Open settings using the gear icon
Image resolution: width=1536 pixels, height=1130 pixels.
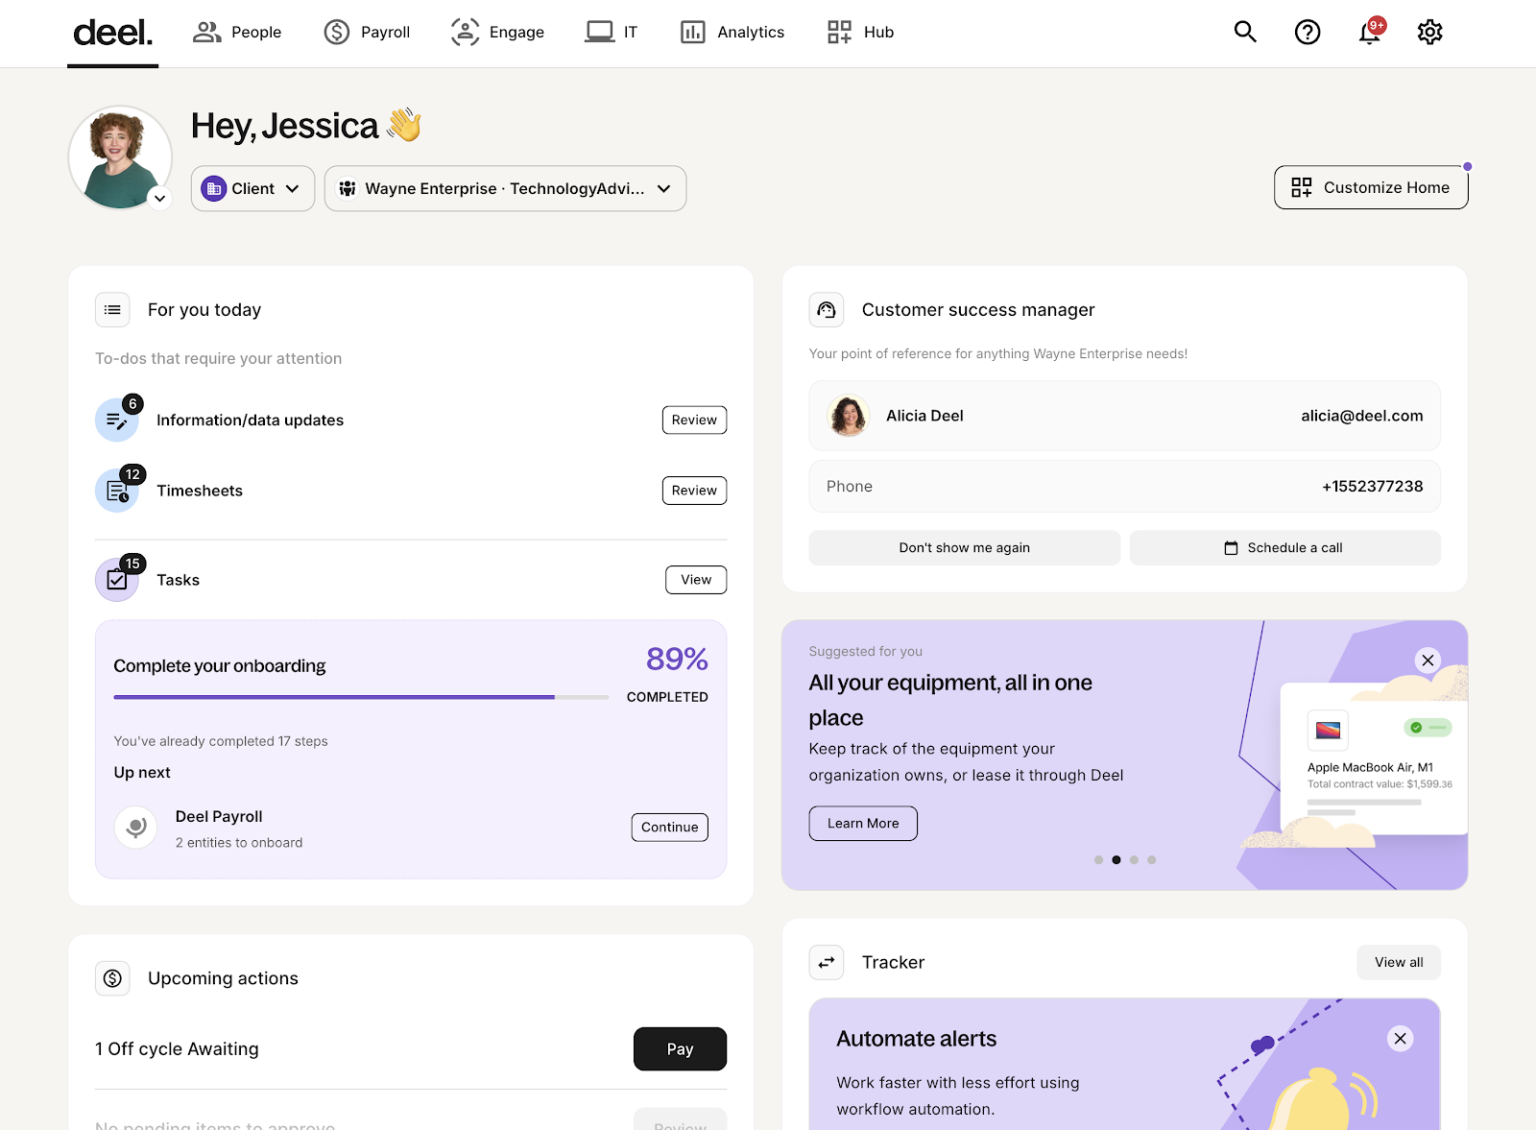click(1430, 31)
